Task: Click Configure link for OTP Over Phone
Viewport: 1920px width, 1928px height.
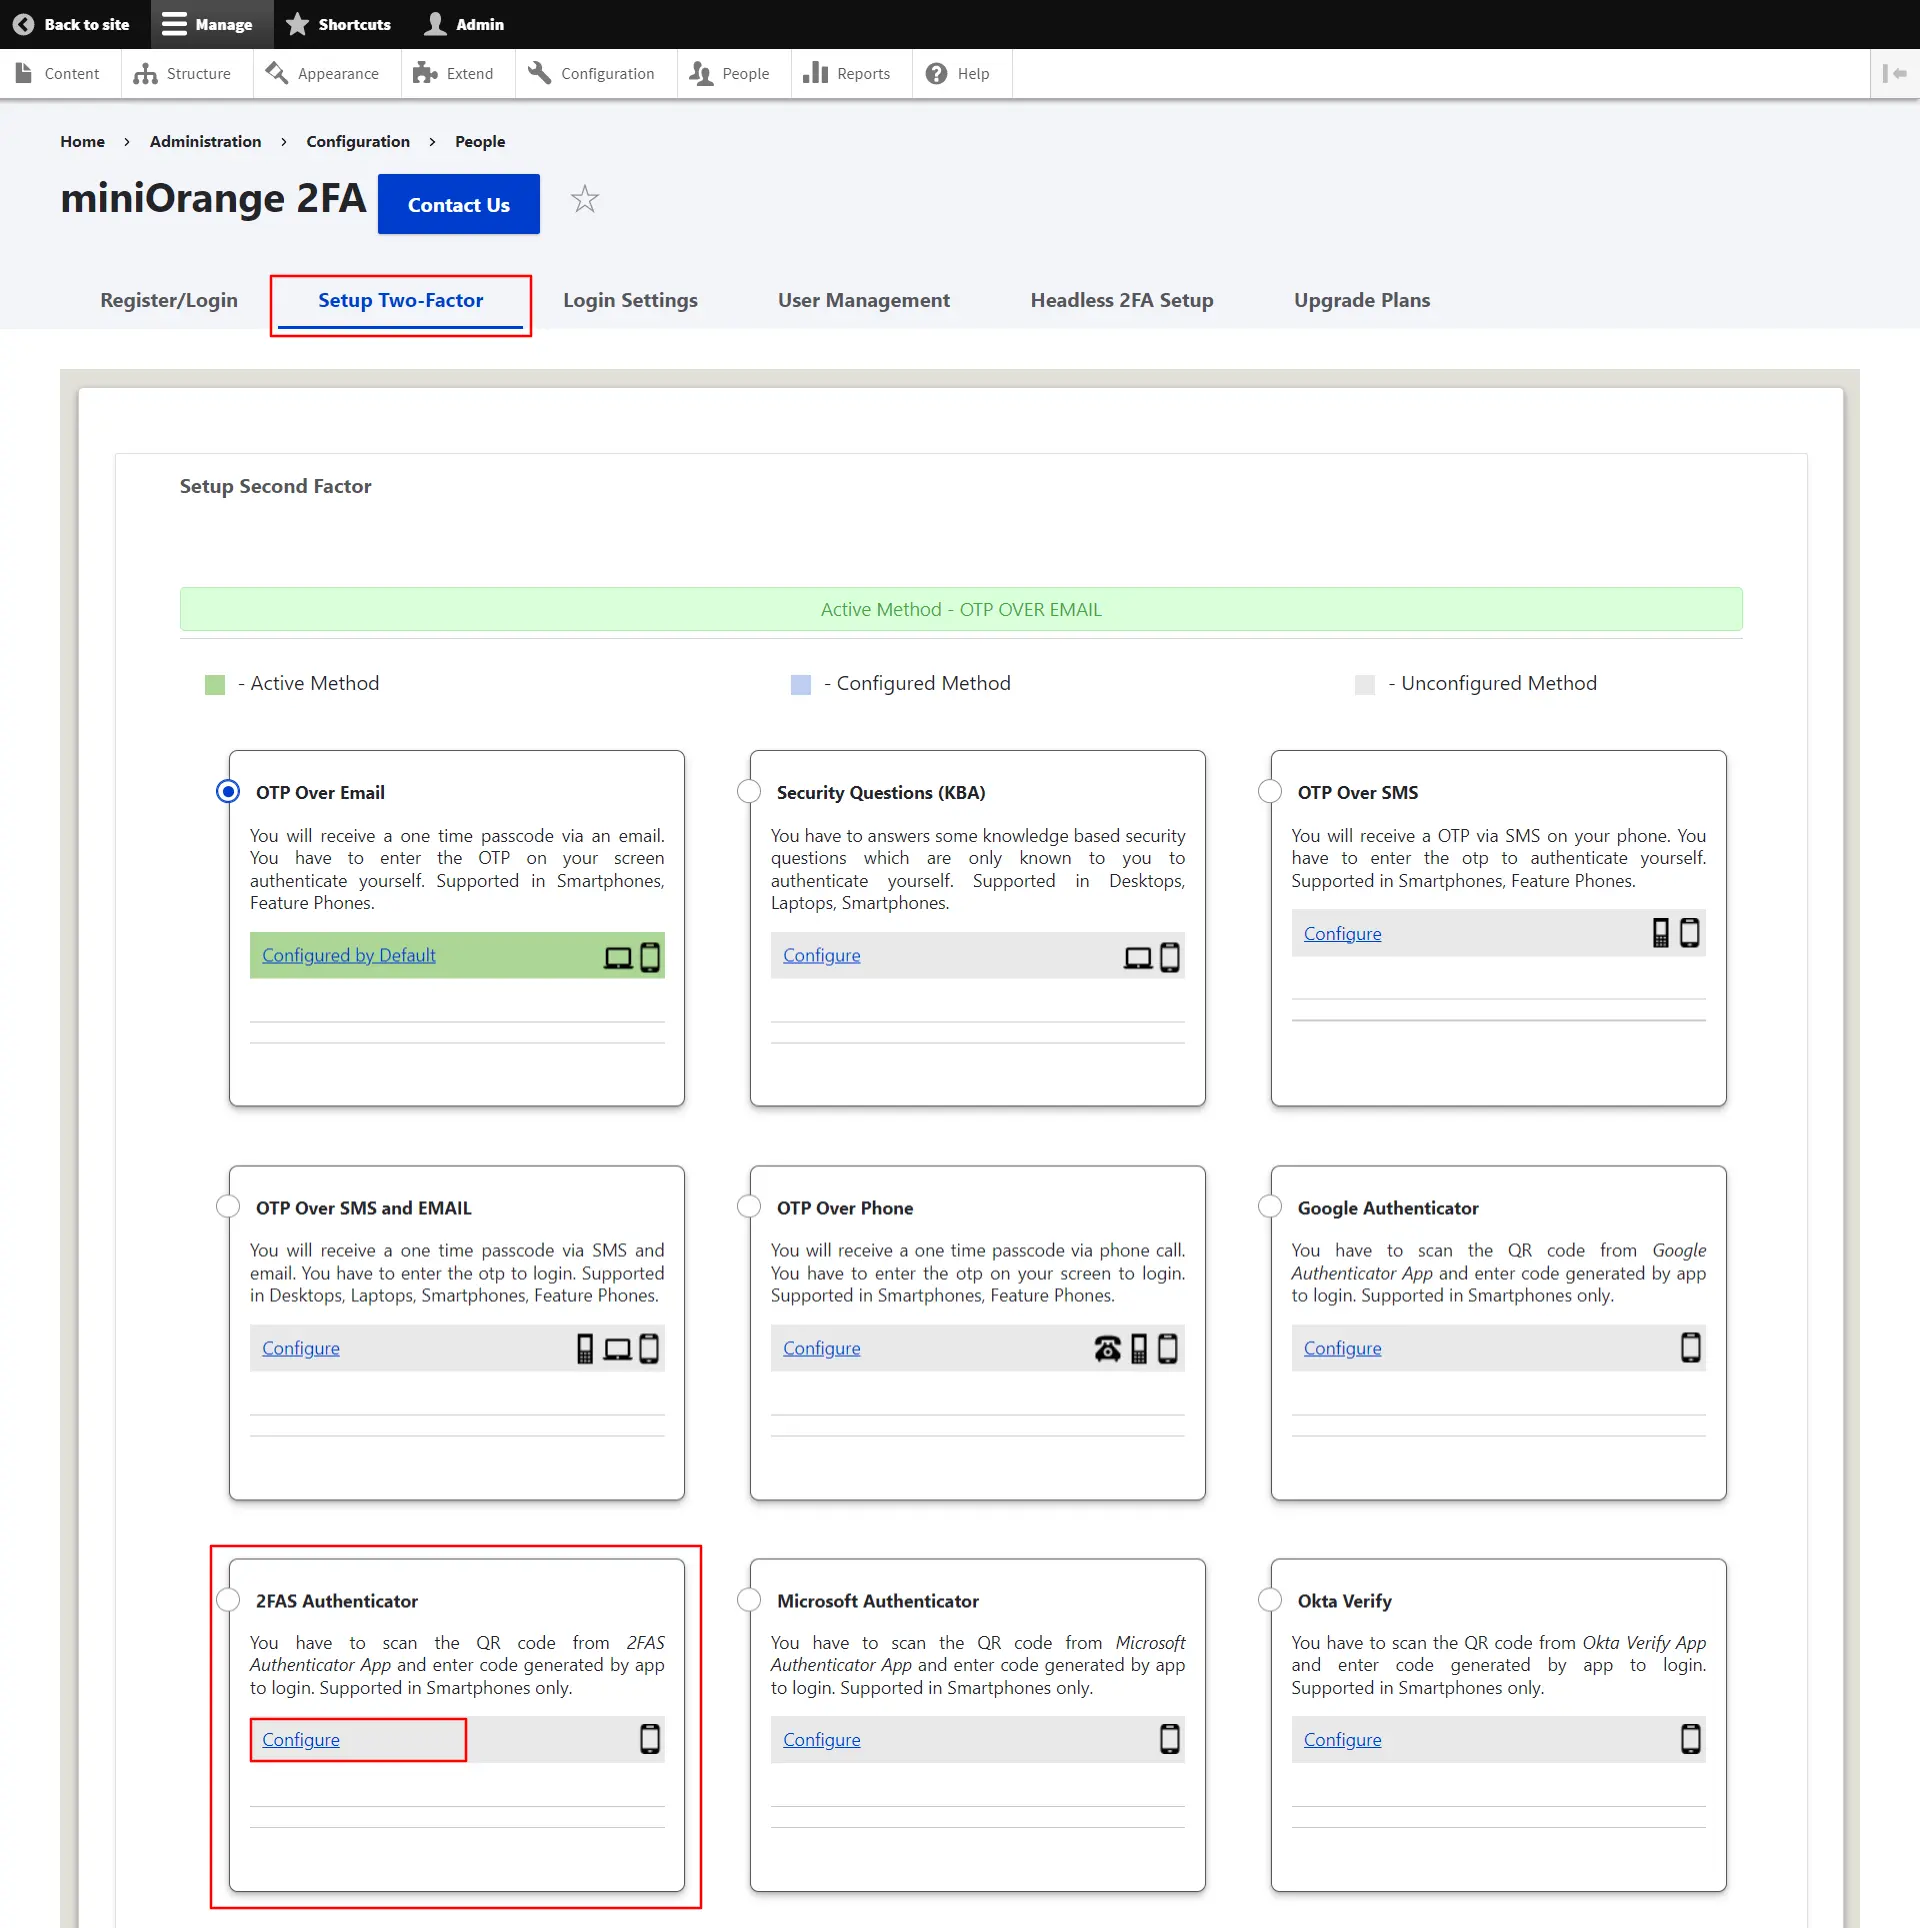Action: 822,1348
